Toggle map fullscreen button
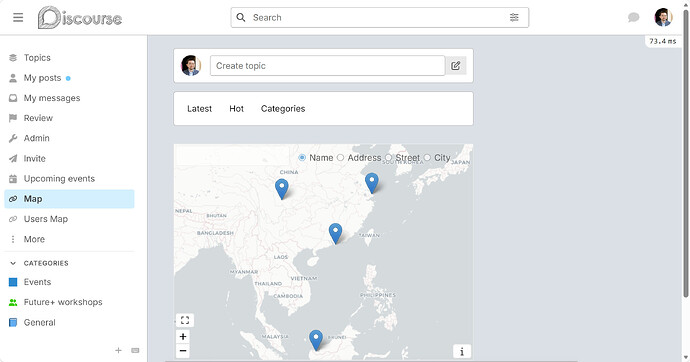 pyautogui.click(x=185, y=320)
